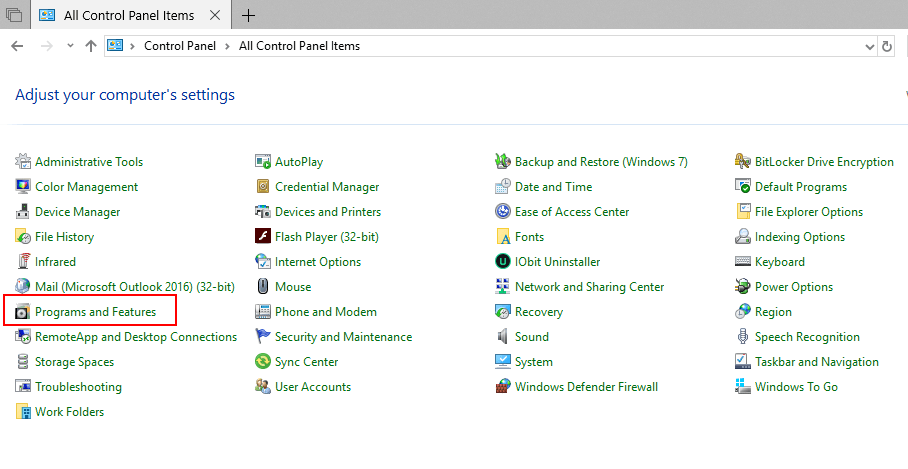Click the BitLocker Drive Encryption icon
This screenshot has height=469, width=908.
[x=744, y=162]
